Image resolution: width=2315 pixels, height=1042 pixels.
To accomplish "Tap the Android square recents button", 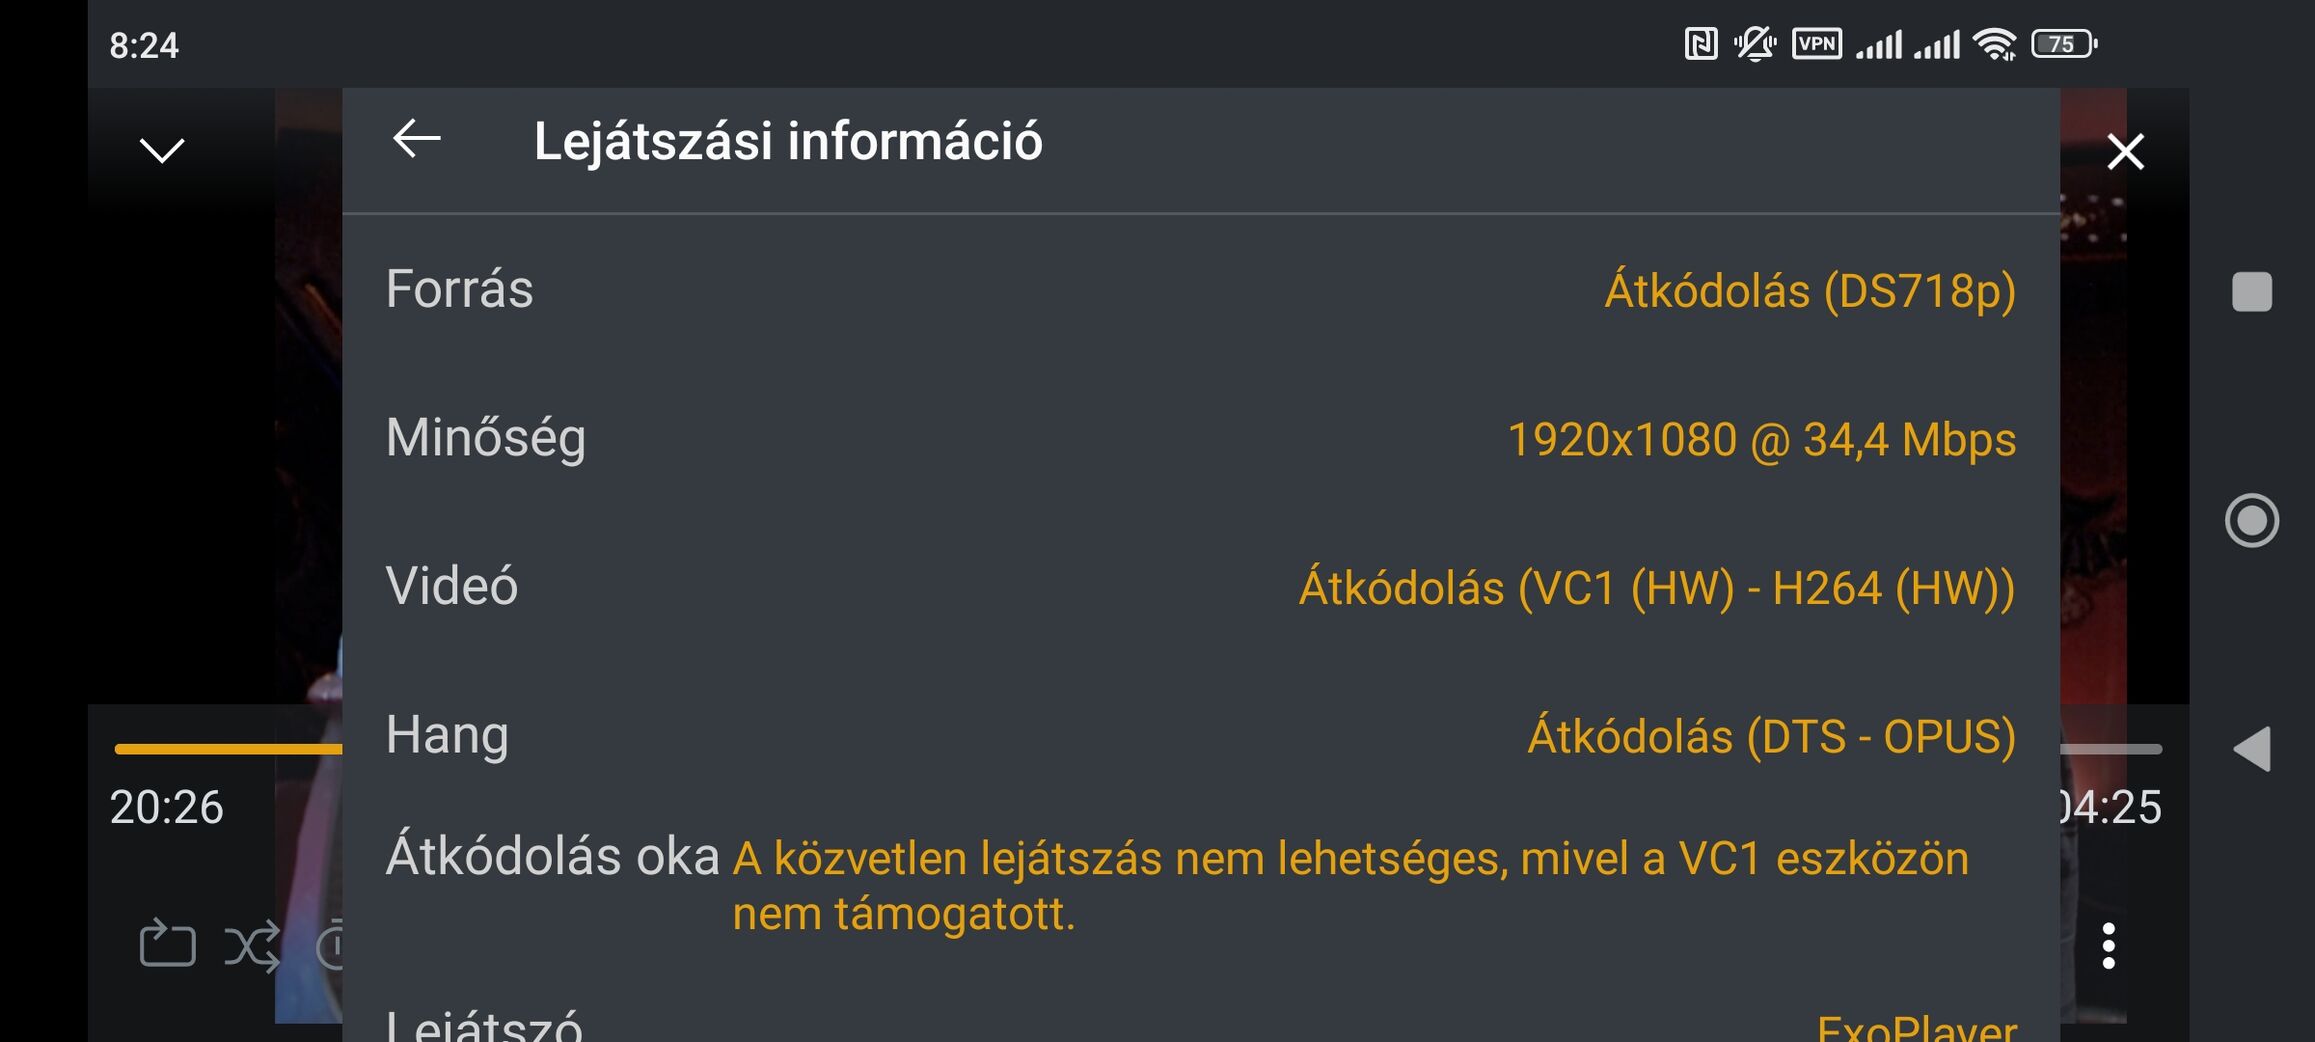I will (x=2252, y=292).
